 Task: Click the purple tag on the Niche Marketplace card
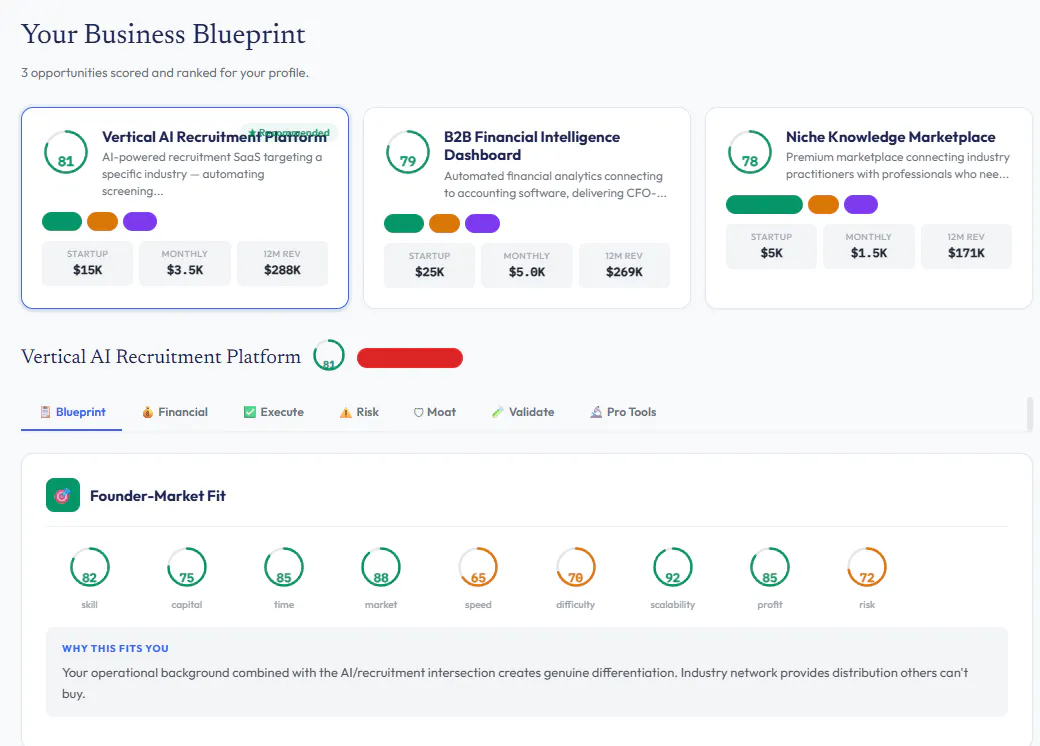click(x=861, y=204)
